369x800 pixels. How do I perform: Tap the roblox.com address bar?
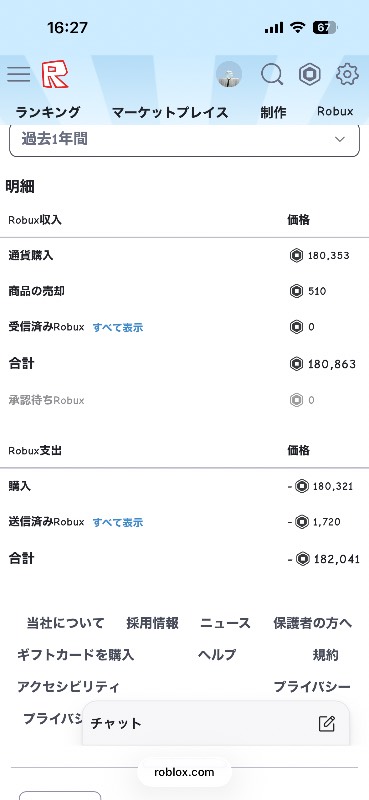(184, 772)
